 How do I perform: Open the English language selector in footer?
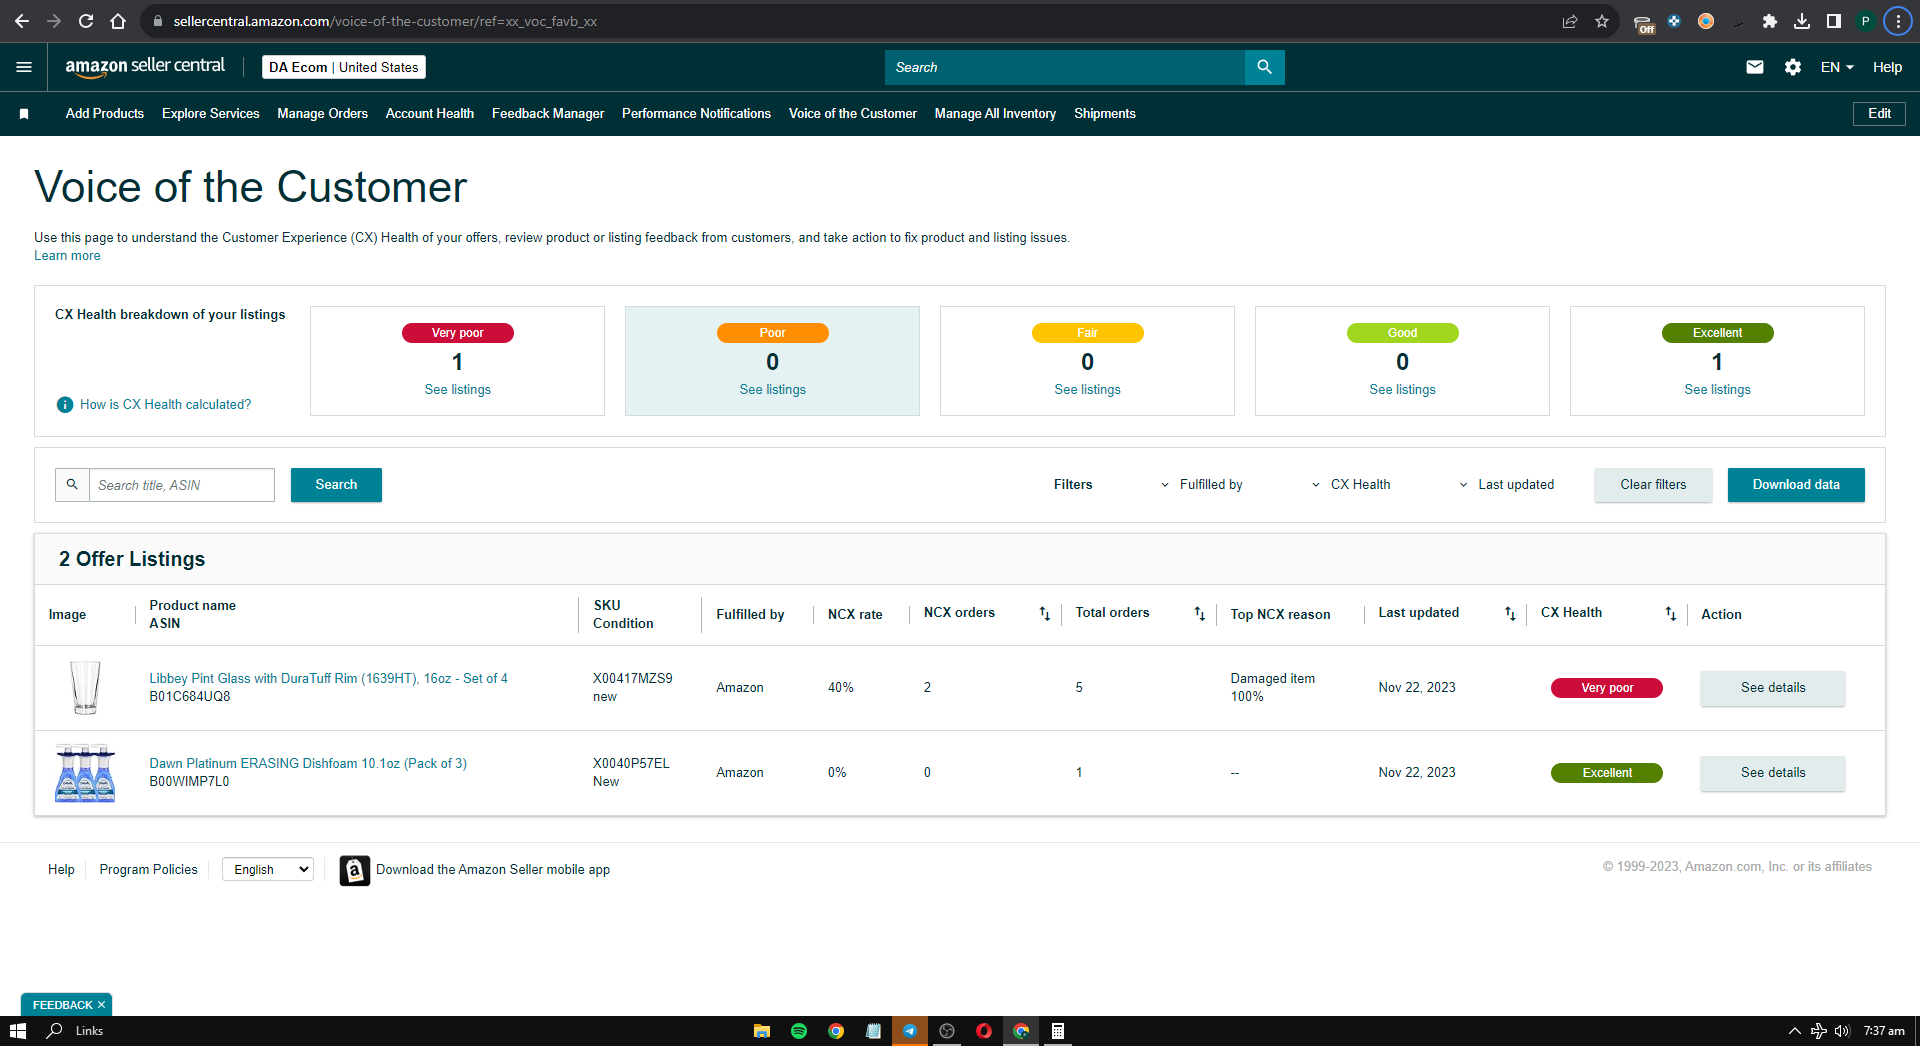coord(268,870)
